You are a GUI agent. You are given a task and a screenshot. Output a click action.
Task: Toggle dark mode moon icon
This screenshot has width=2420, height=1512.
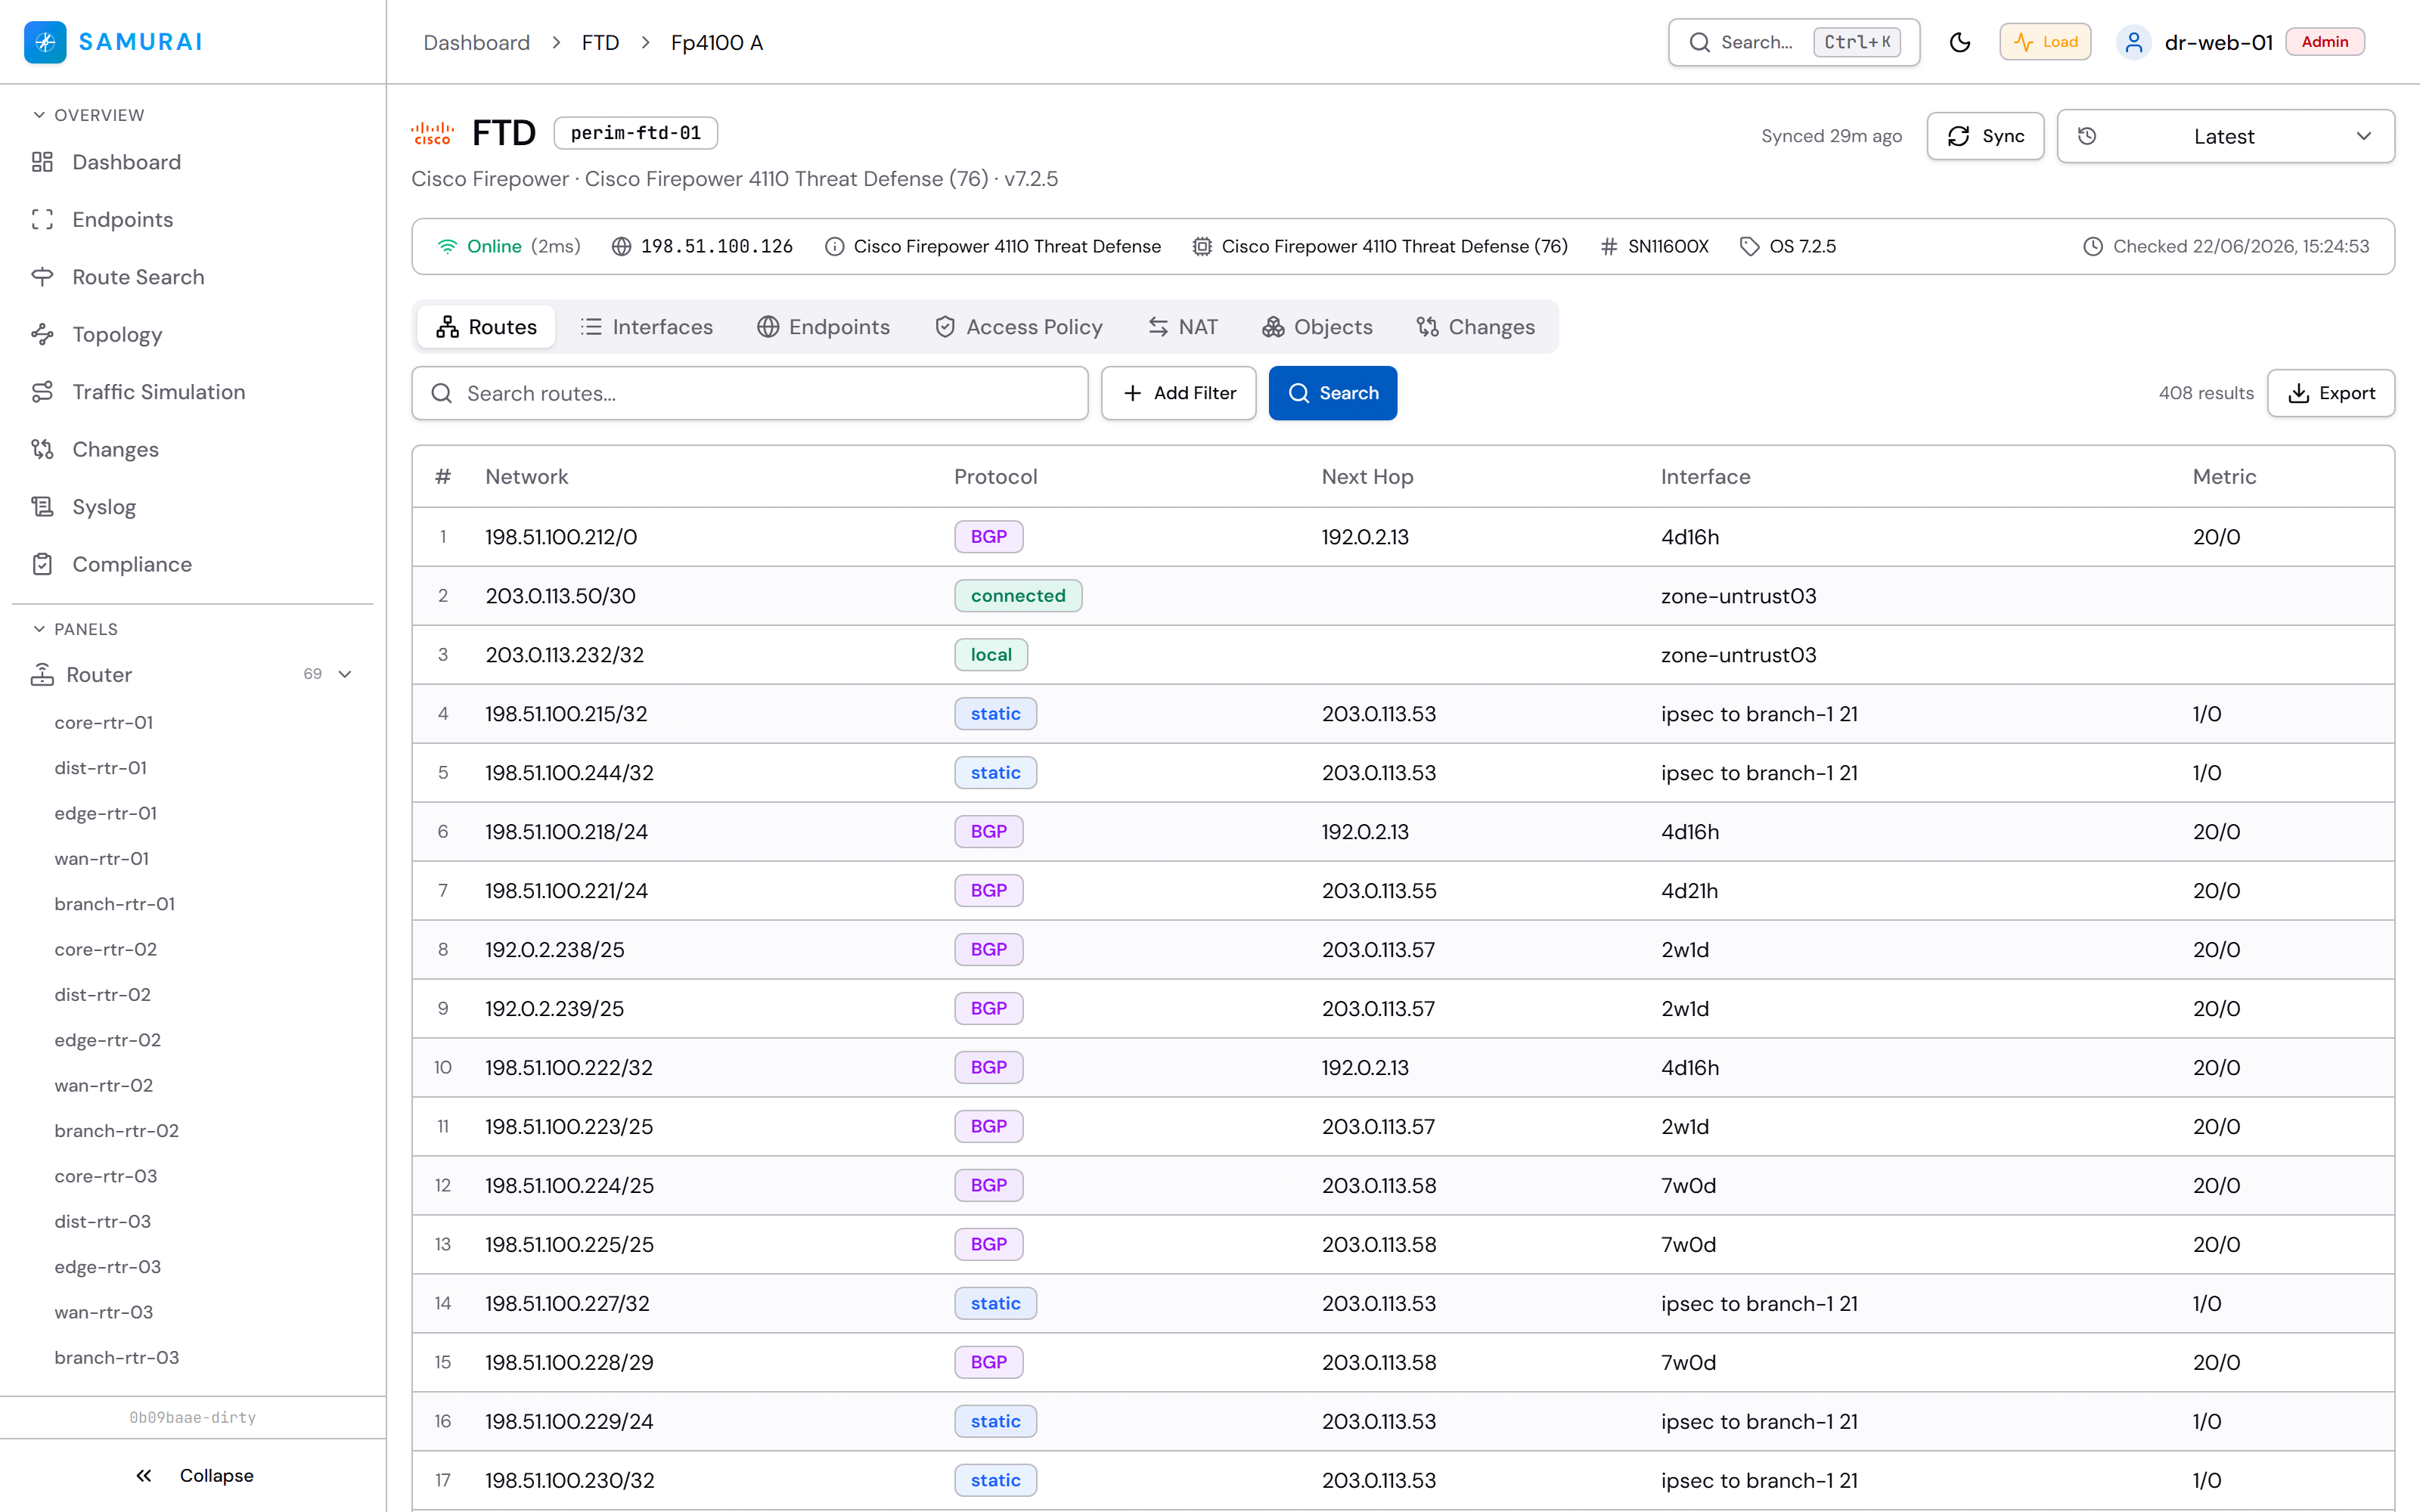[1960, 42]
